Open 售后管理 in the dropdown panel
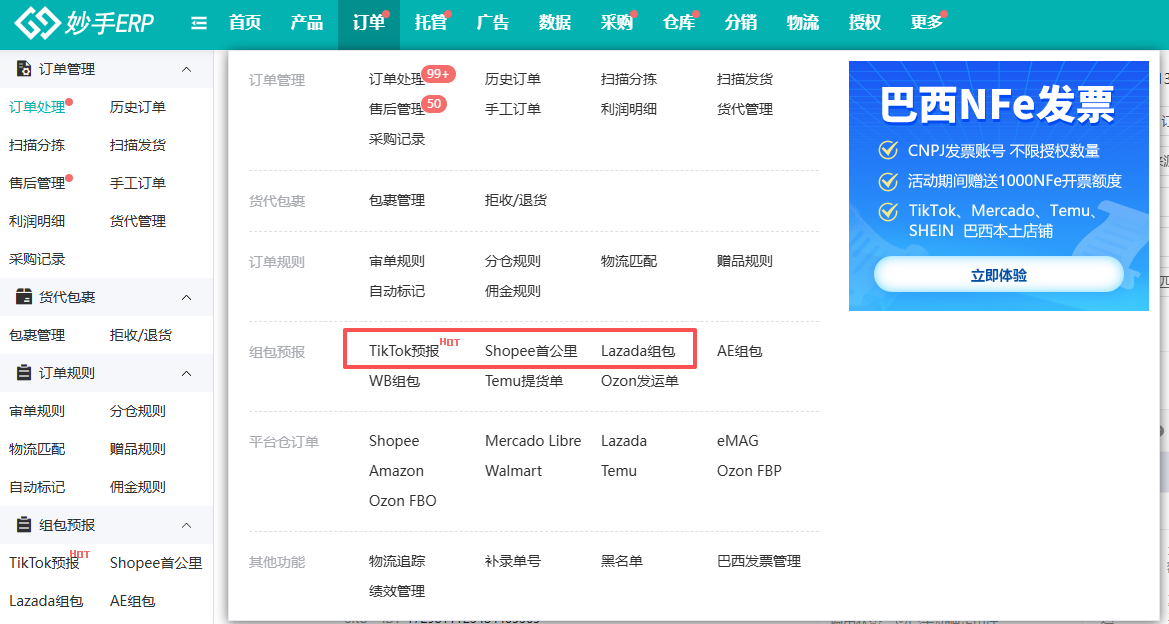The image size is (1169, 624). pos(397,110)
